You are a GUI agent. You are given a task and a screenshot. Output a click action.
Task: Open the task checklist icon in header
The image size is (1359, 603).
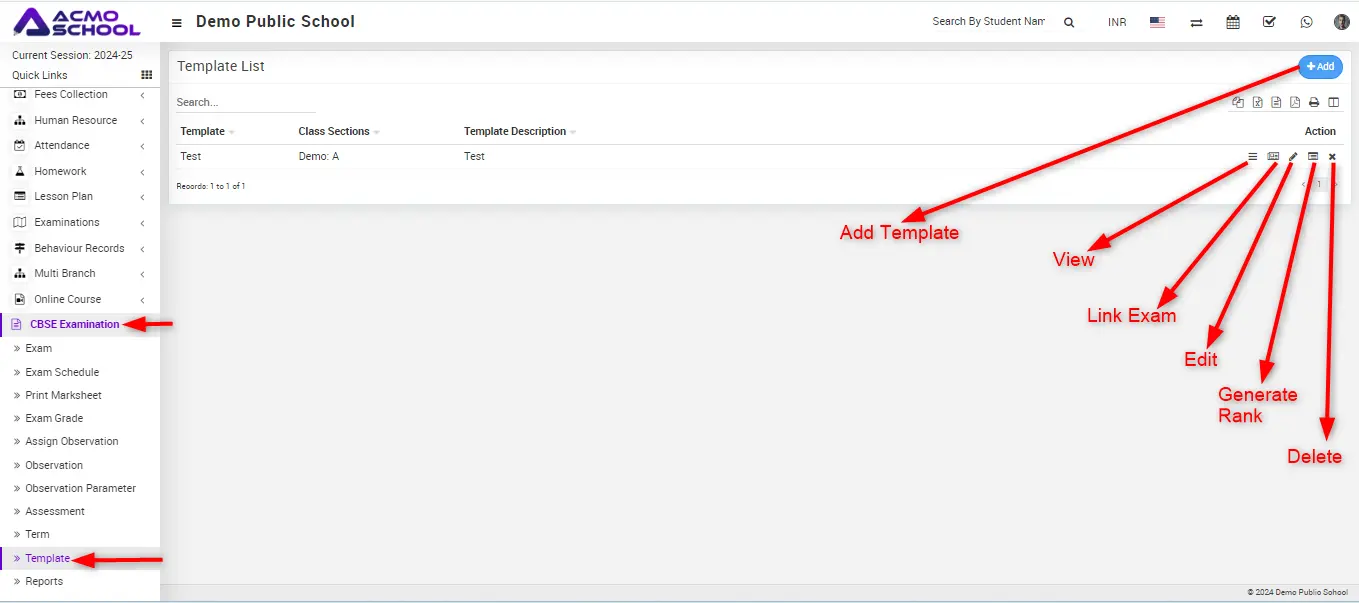(x=1269, y=22)
